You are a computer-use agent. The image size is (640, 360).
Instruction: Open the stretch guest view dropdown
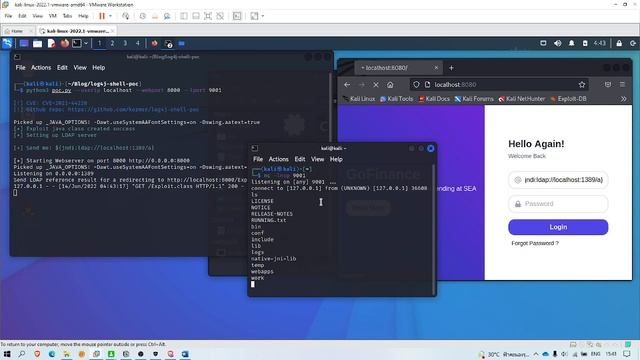point(262,16)
